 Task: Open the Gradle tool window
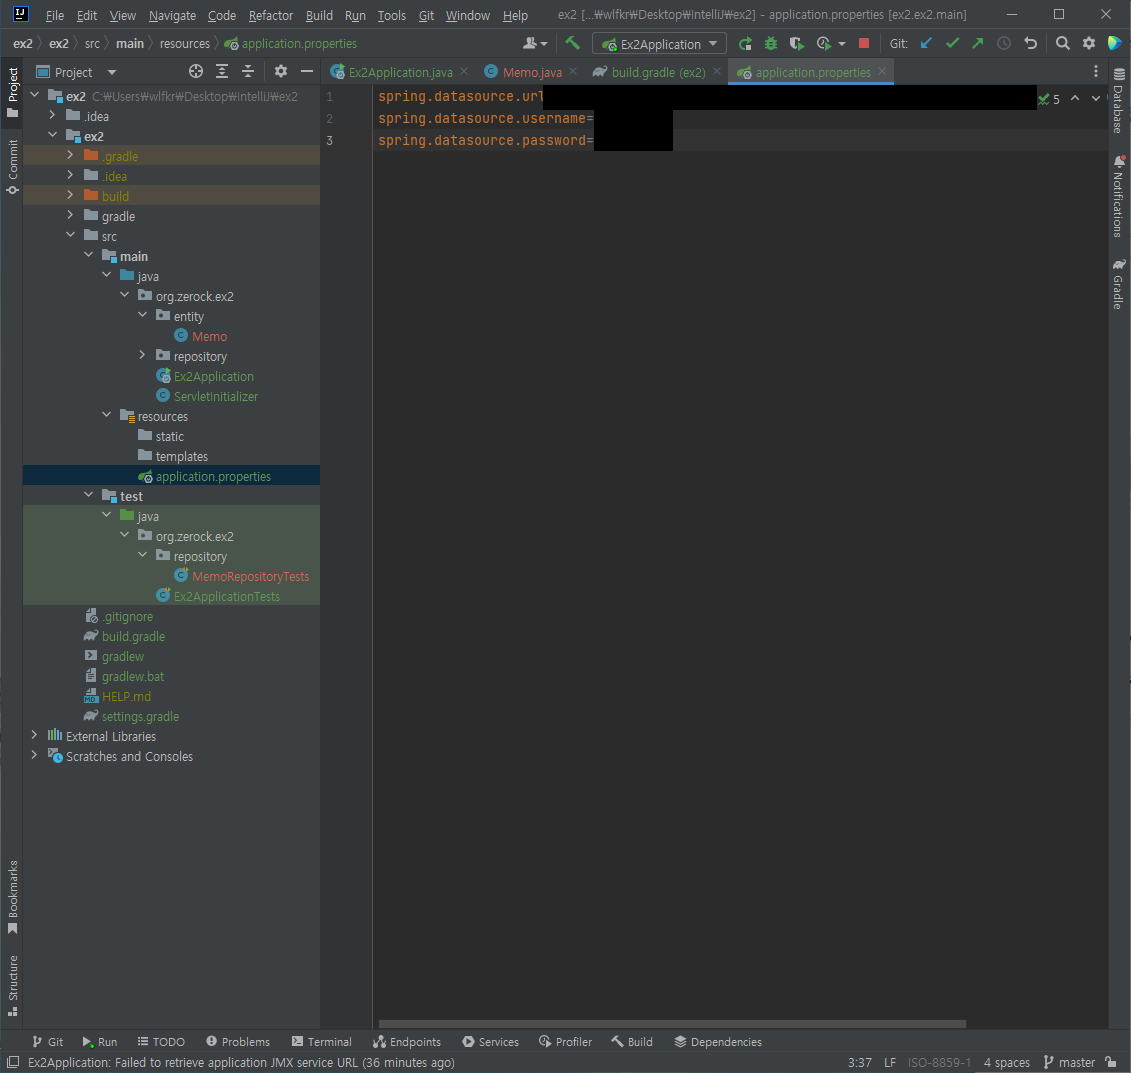(1119, 284)
